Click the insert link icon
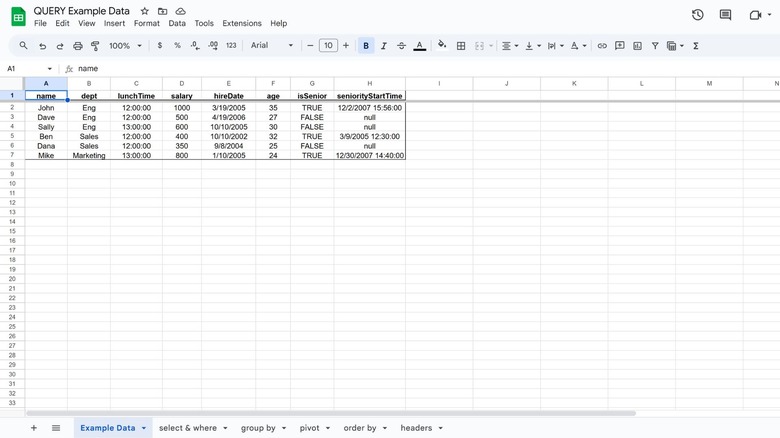780x438 pixels. click(602, 46)
